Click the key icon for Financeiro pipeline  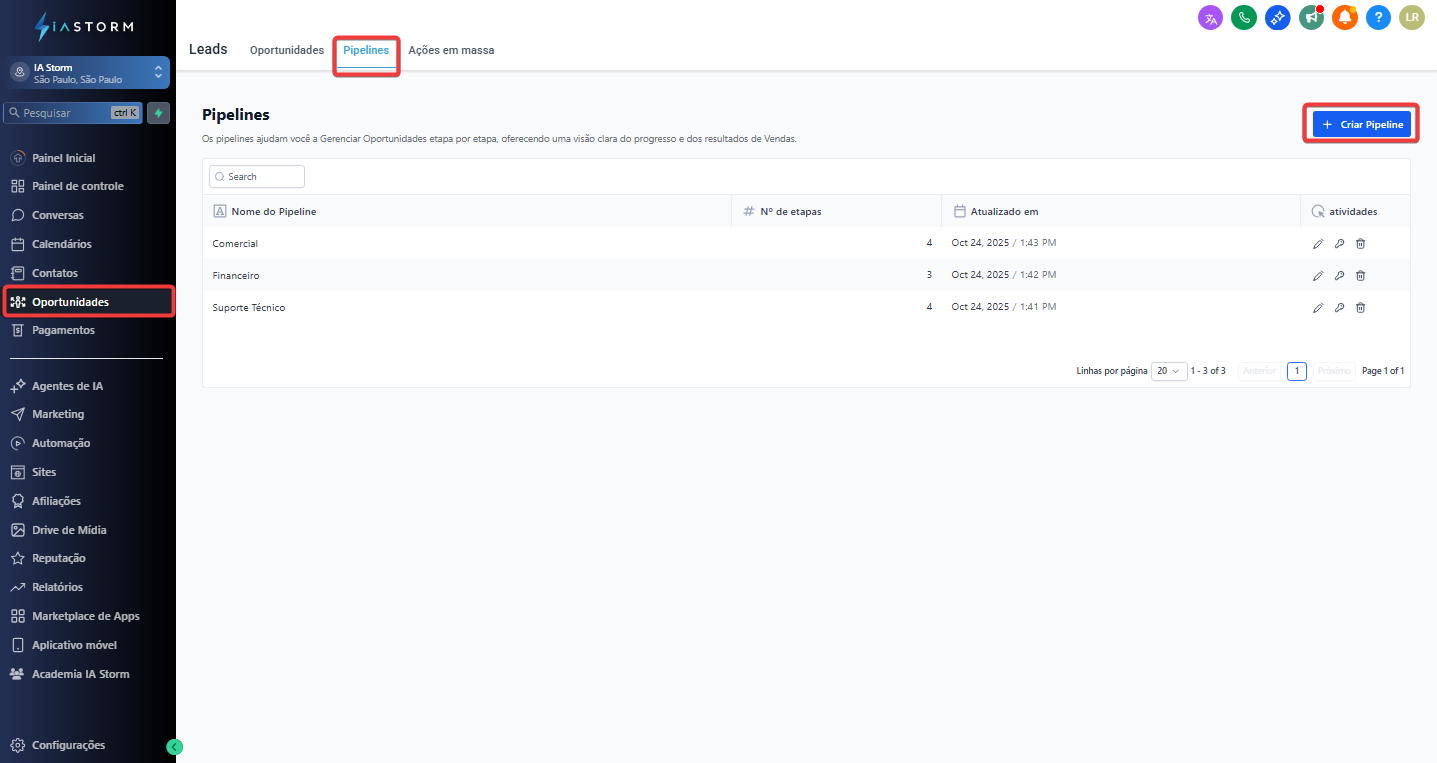[1339, 275]
